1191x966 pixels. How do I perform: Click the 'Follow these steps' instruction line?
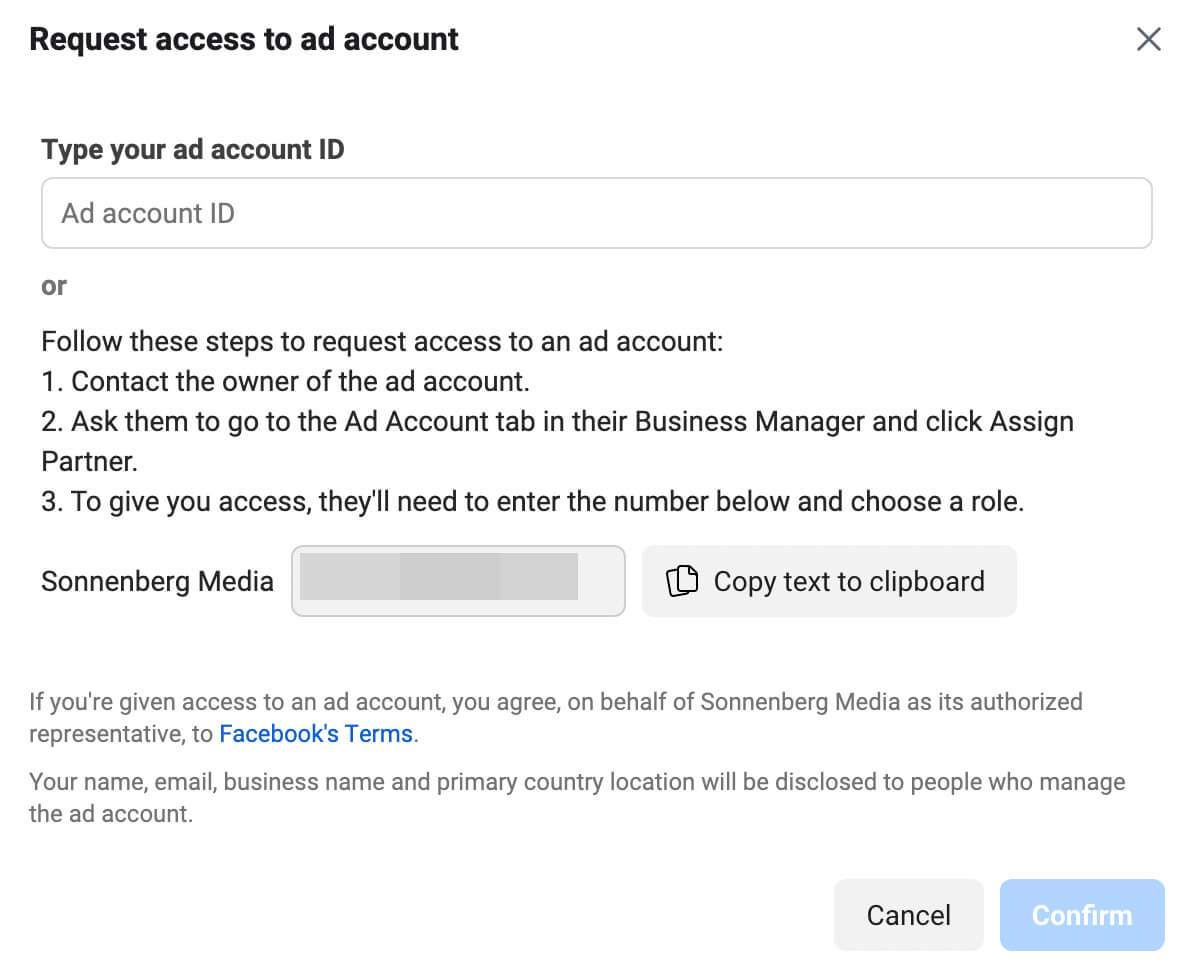coord(382,342)
